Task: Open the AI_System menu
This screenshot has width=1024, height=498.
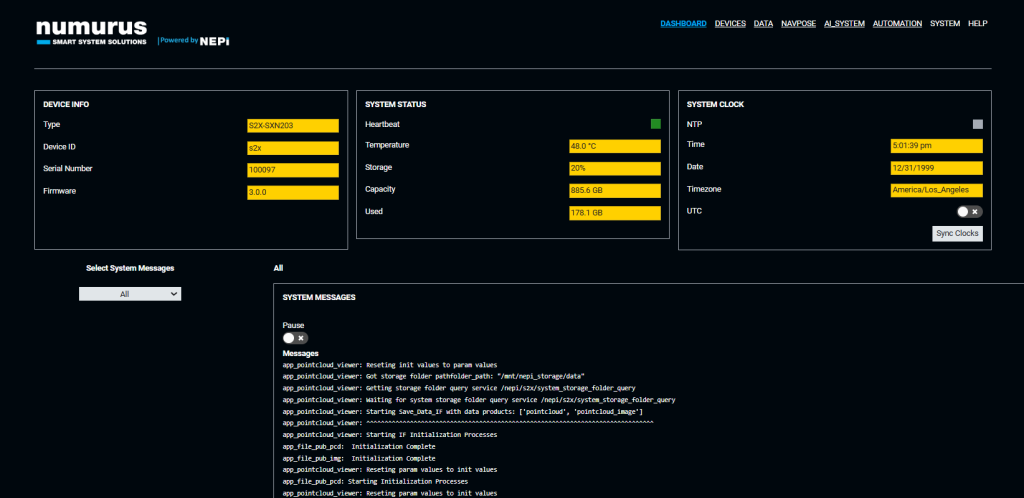Action: (844, 23)
